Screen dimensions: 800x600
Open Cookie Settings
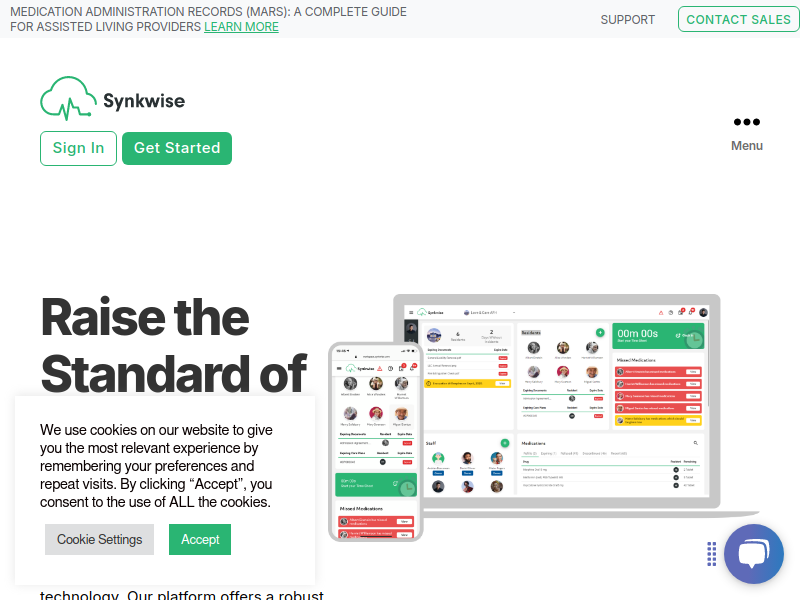point(99,539)
